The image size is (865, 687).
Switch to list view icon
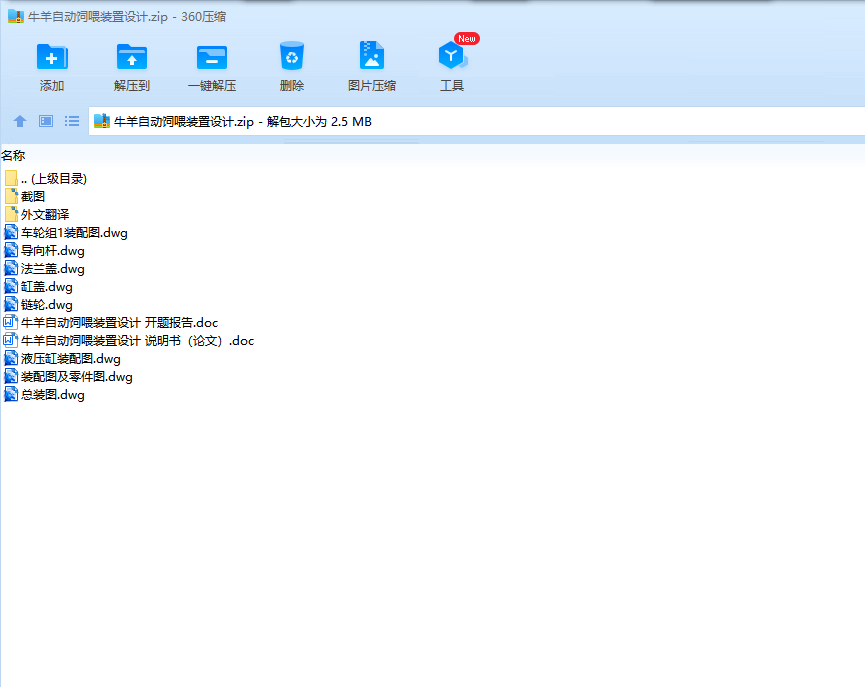click(72, 121)
